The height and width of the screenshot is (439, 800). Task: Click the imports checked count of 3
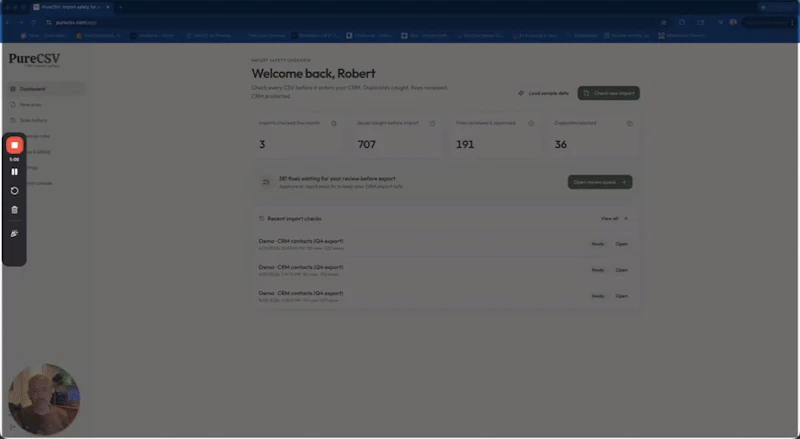tap(262, 144)
